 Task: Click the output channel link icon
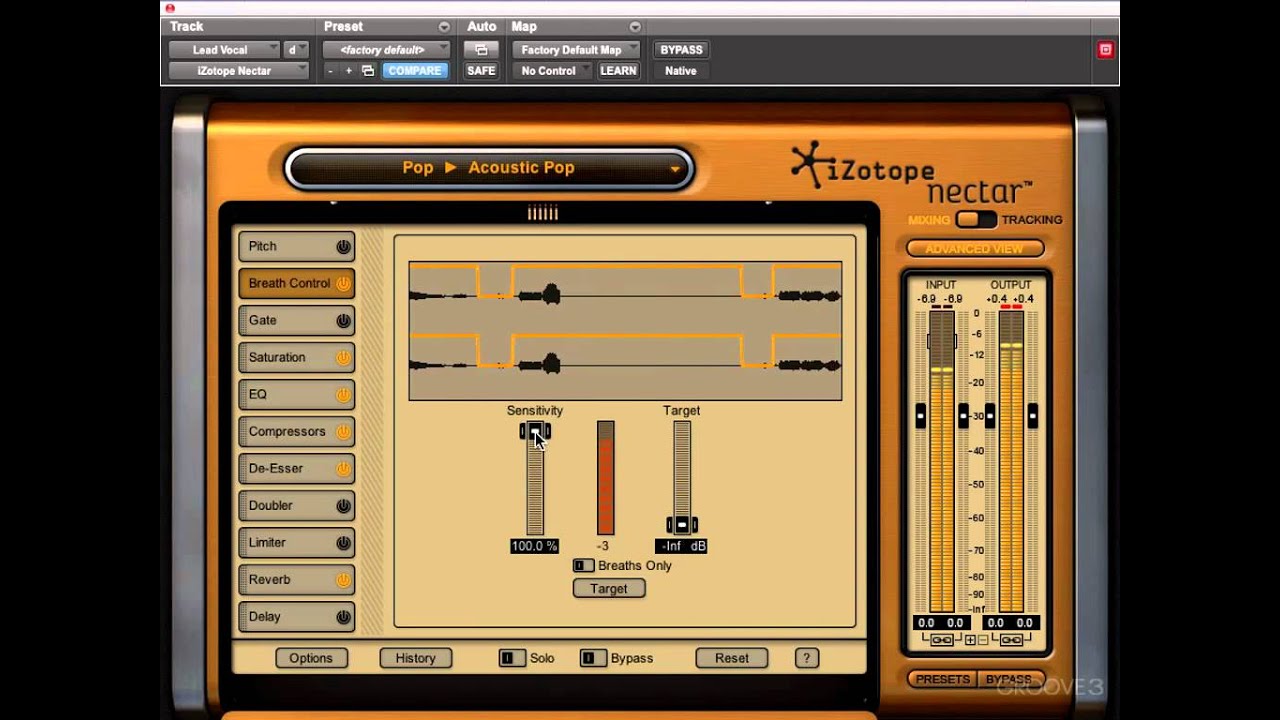pyautogui.click(x=1011, y=639)
